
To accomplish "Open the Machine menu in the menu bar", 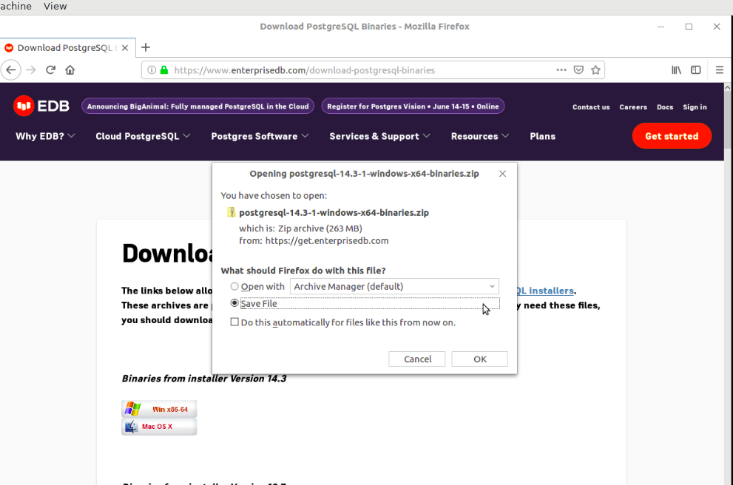I will (x=16, y=7).
